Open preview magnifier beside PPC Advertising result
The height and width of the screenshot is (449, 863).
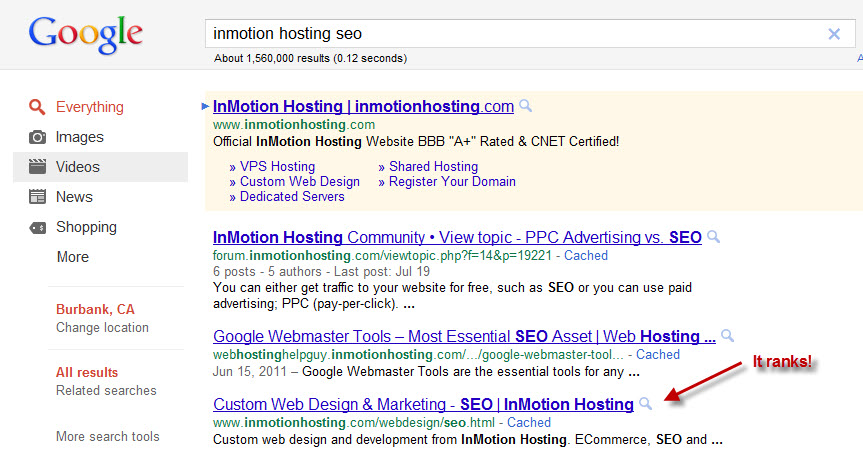[714, 237]
